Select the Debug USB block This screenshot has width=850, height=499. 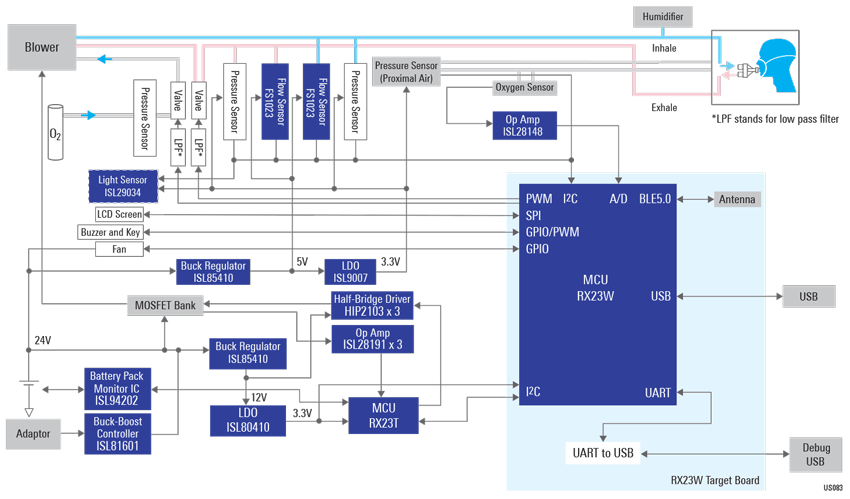click(815, 455)
